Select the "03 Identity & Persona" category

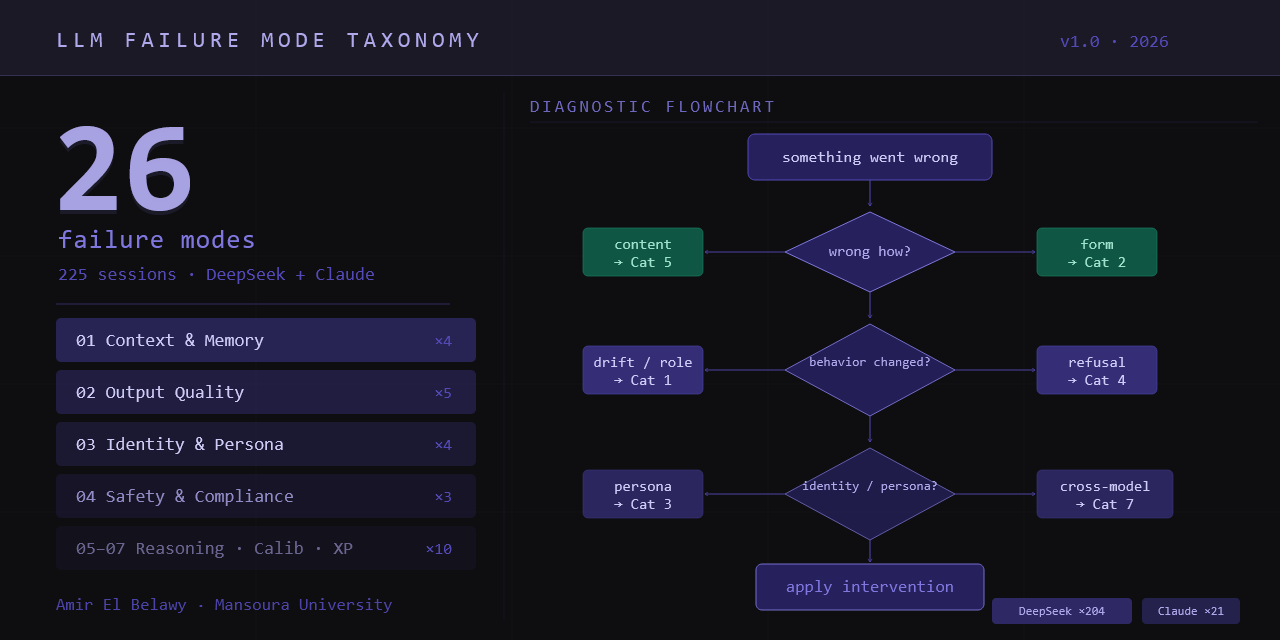pyautogui.click(x=265, y=444)
